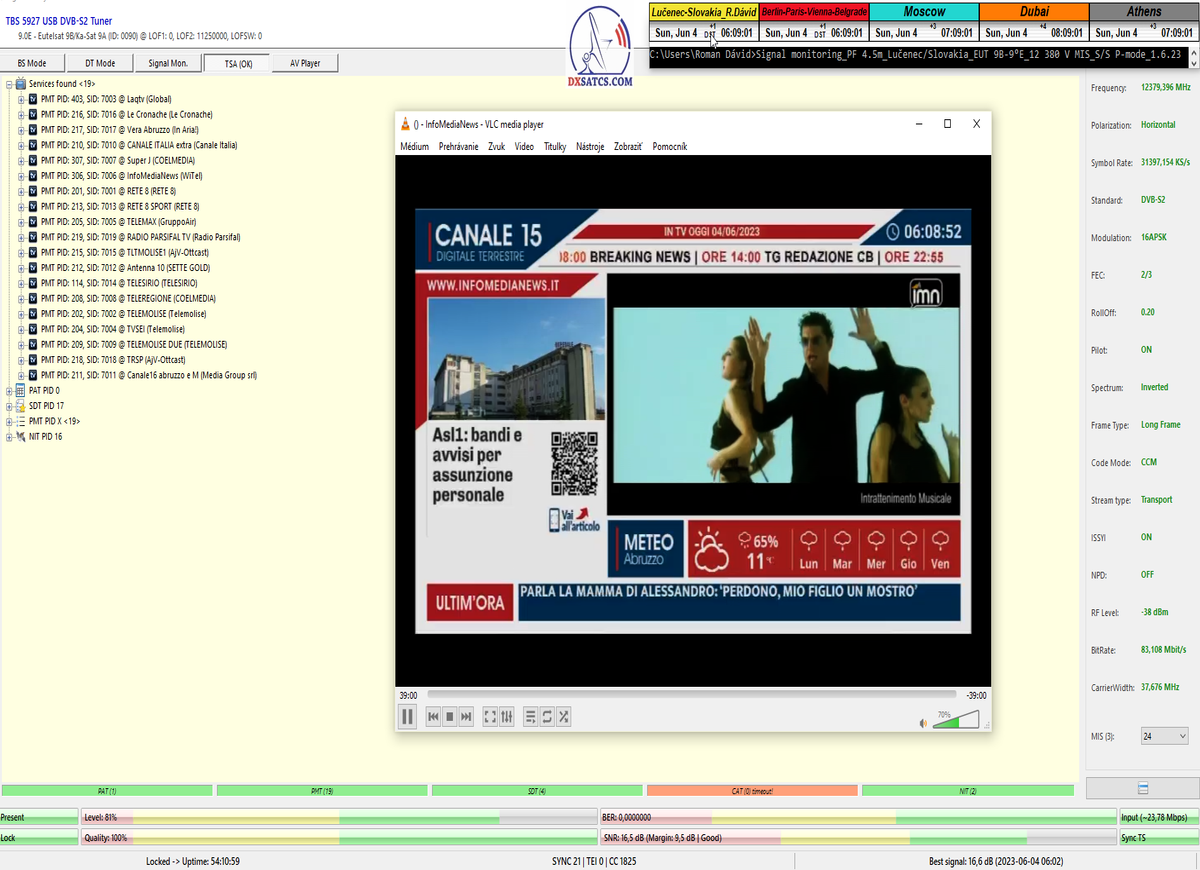Screen dimensions: 1200x870
Task: Open VLC extended settings equalizer icon
Action: [x=507, y=716]
